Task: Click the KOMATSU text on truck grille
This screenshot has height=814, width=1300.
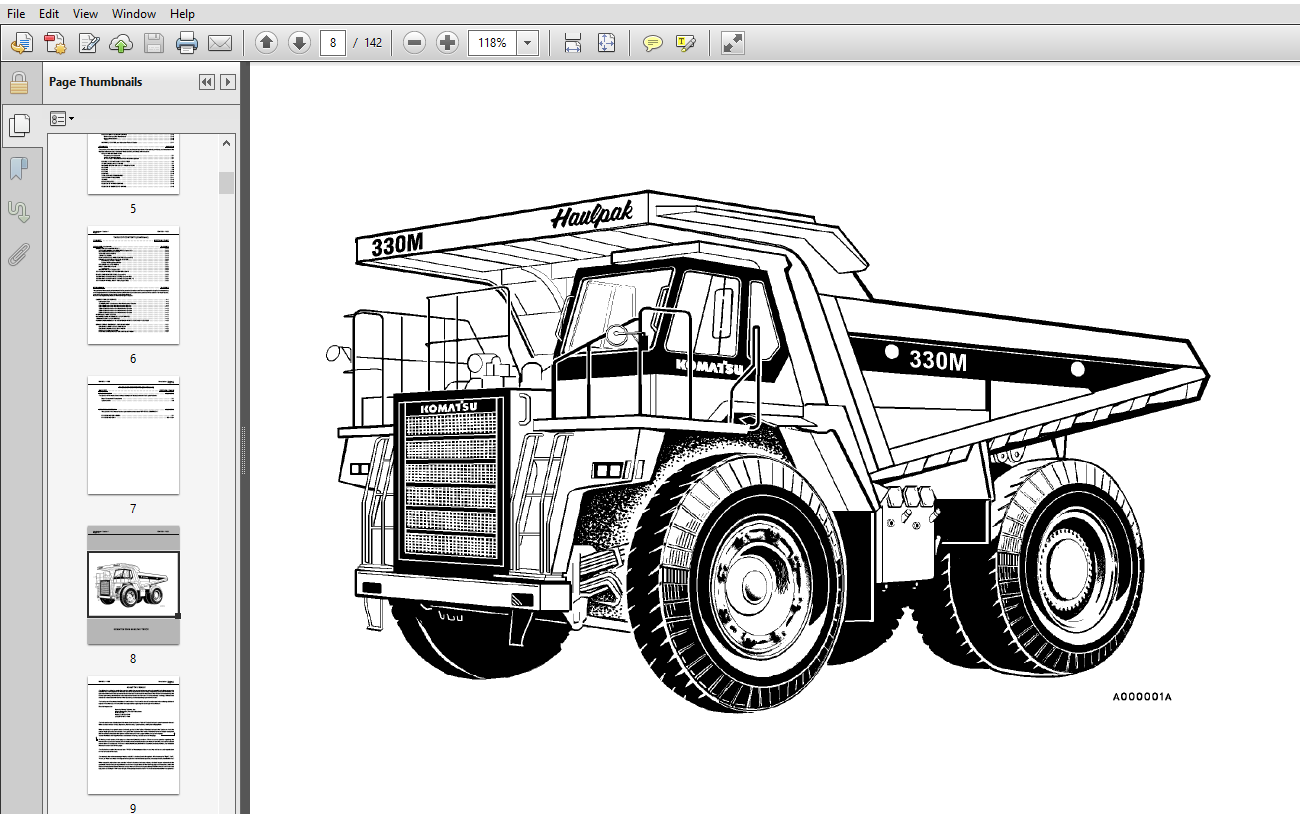Action: pyautogui.click(x=448, y=406)
